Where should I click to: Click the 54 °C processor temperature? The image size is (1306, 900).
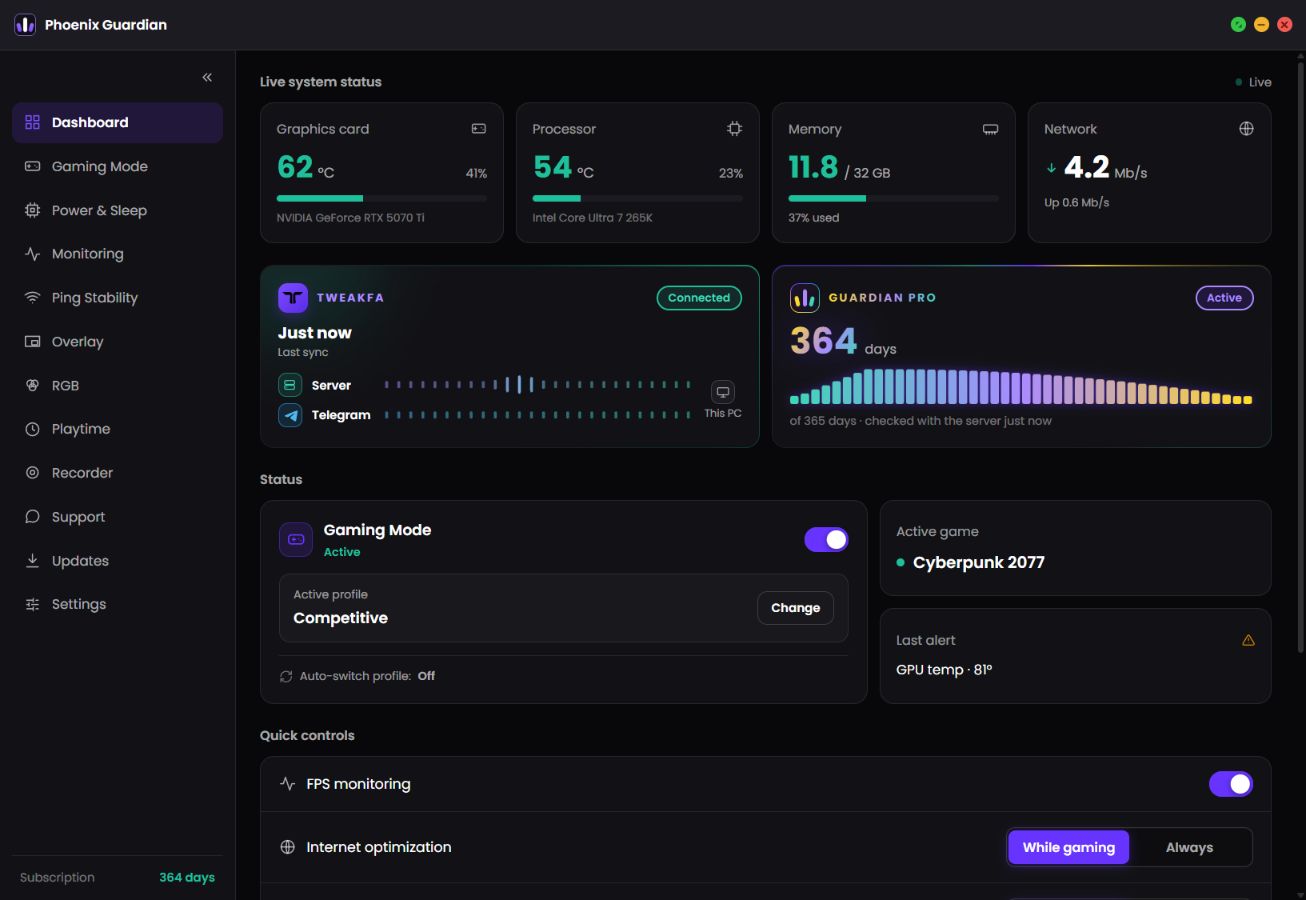coord(563,167)
